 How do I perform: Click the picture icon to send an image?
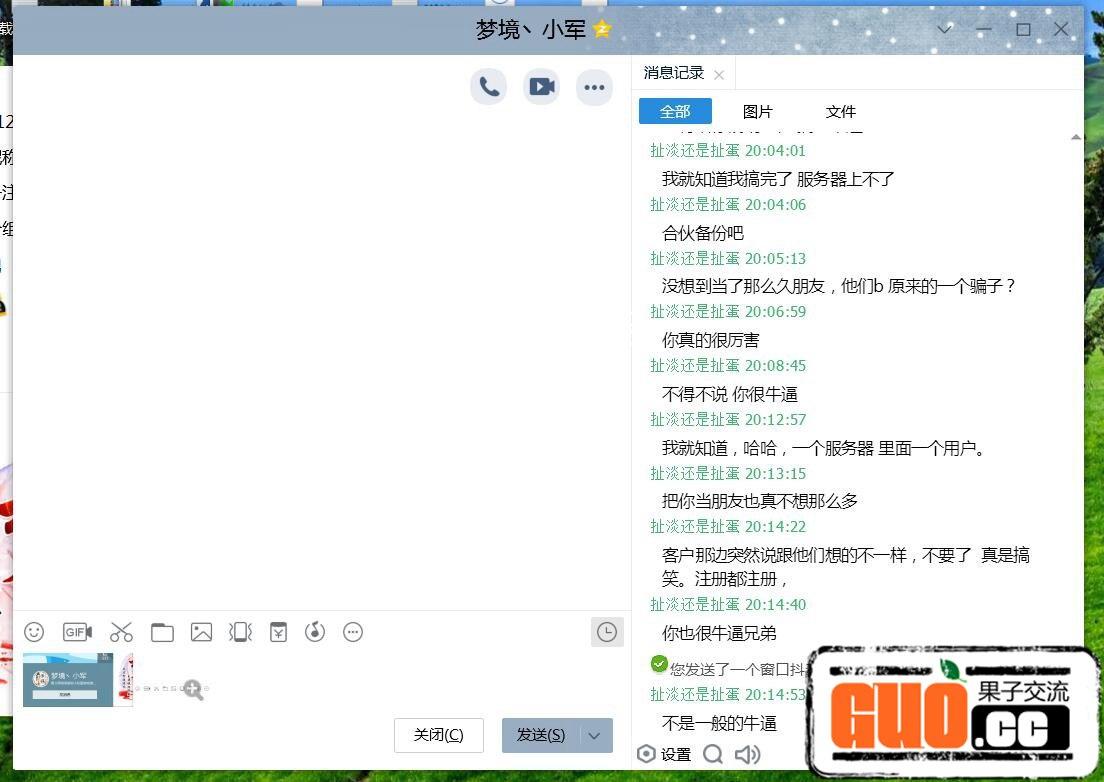coord(201,632)
